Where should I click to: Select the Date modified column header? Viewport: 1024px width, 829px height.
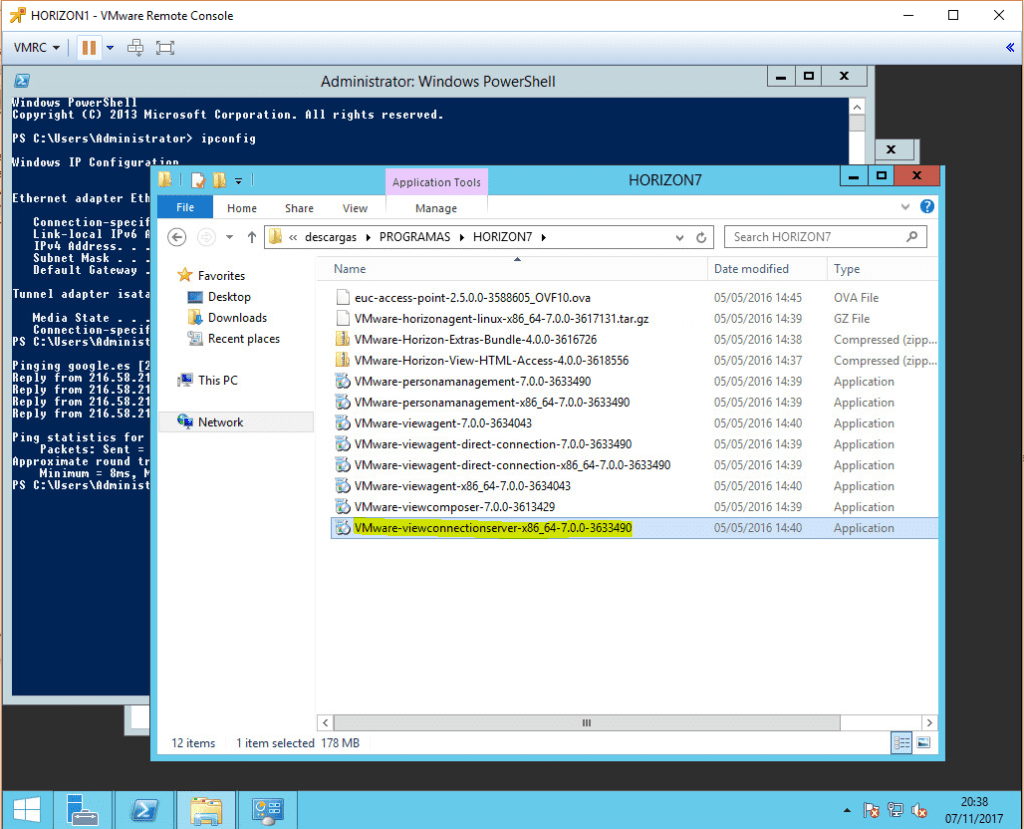tap(766, 268)
